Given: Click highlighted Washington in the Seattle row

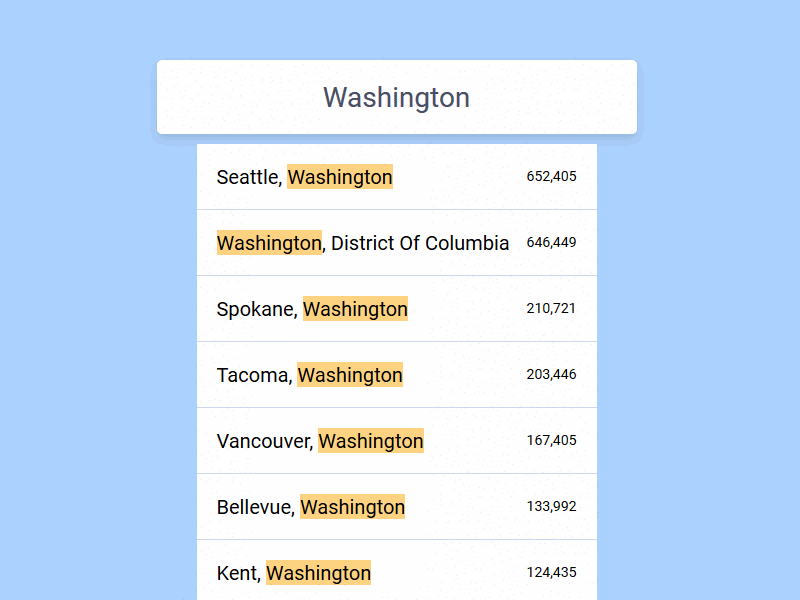Looking at the screenshot, I should click(340, 177).
